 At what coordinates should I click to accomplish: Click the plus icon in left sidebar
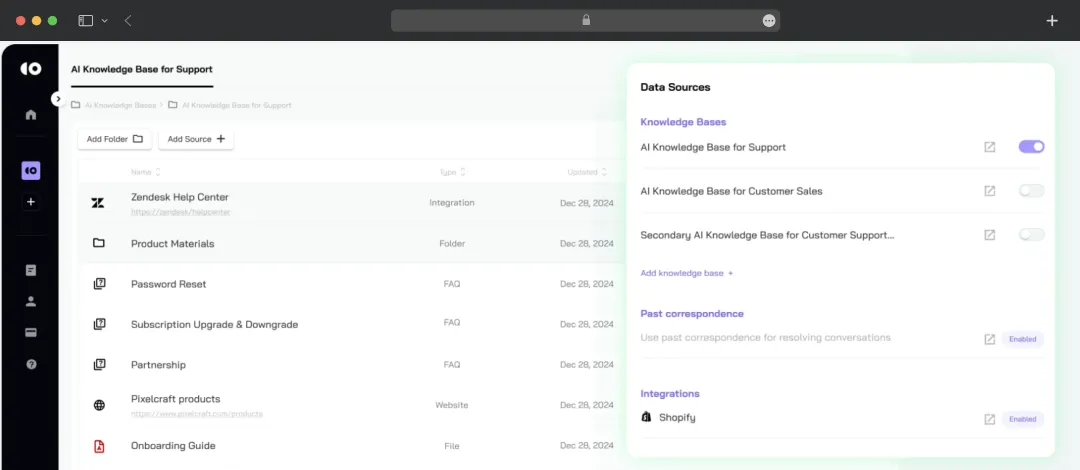coord(31,202)
